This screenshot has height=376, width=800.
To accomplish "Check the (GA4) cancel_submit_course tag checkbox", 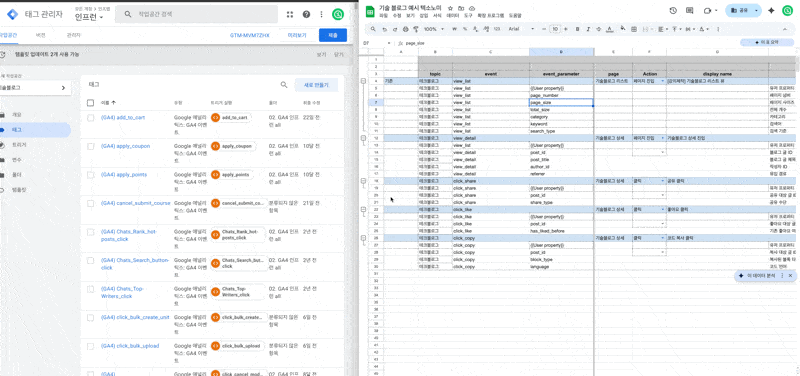I will [x=90, y=203].
